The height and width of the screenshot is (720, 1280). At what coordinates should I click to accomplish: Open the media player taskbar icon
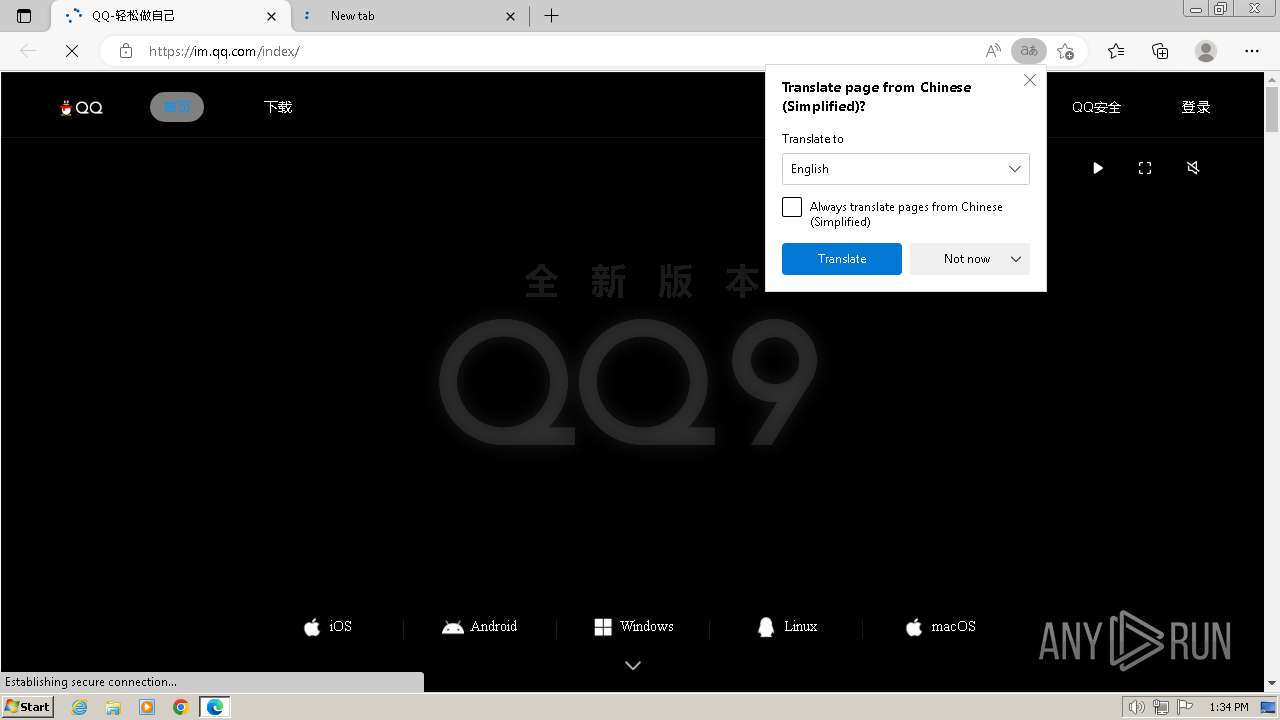click(x=147, y=707)
